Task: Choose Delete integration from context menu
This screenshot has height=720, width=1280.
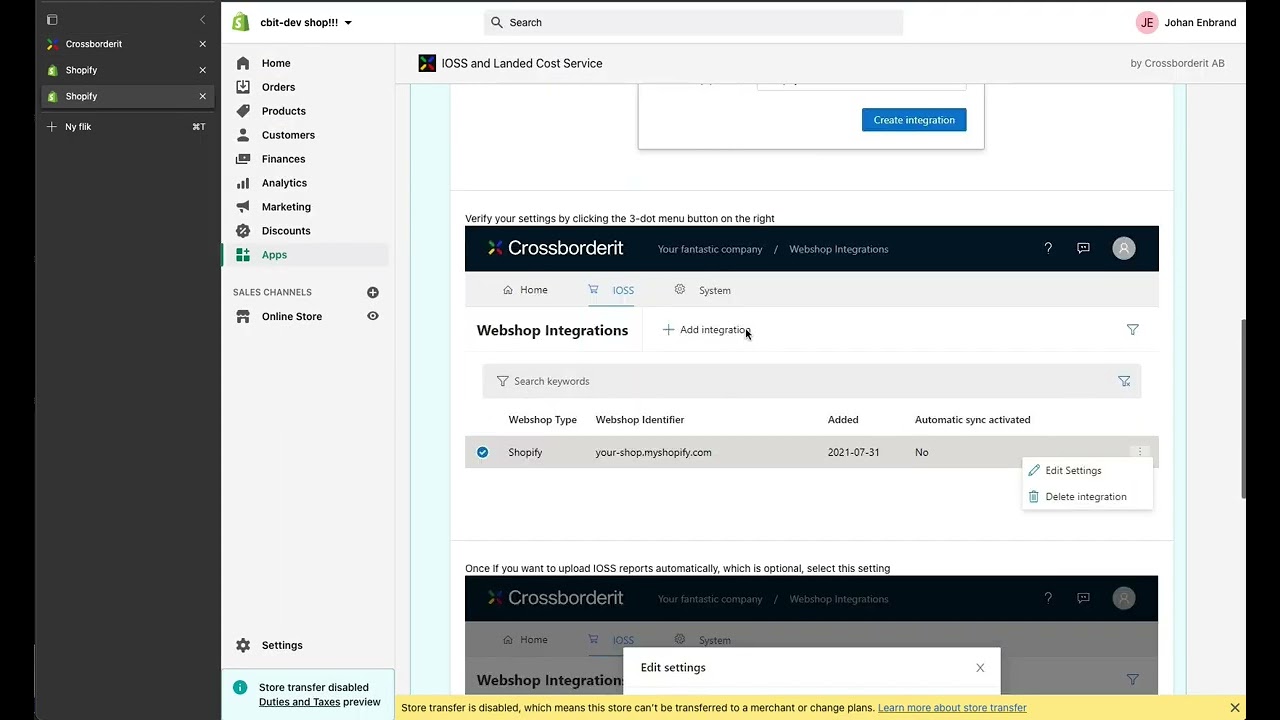Action: tap(1087, 497)
